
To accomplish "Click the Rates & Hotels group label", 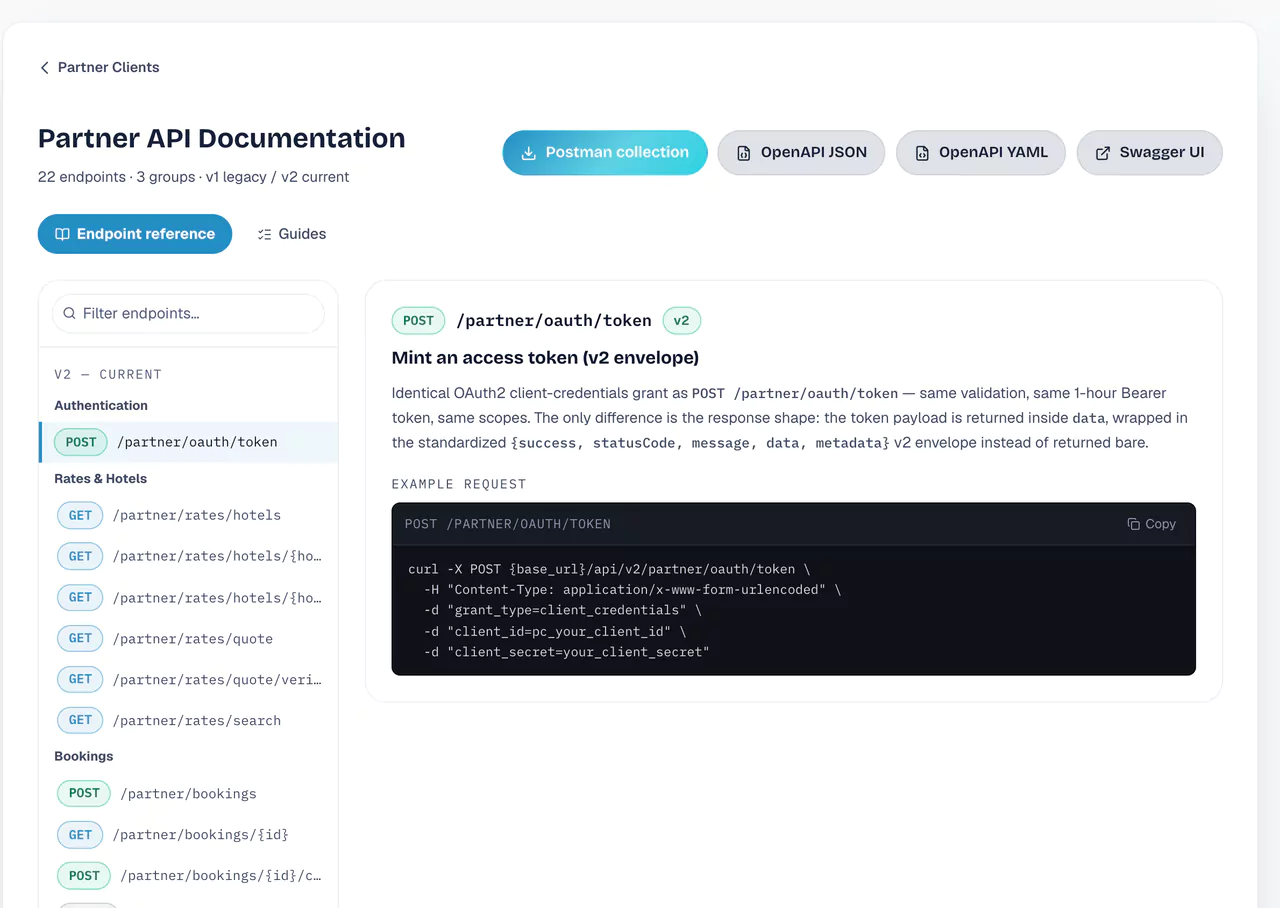I will click(100, 478).
